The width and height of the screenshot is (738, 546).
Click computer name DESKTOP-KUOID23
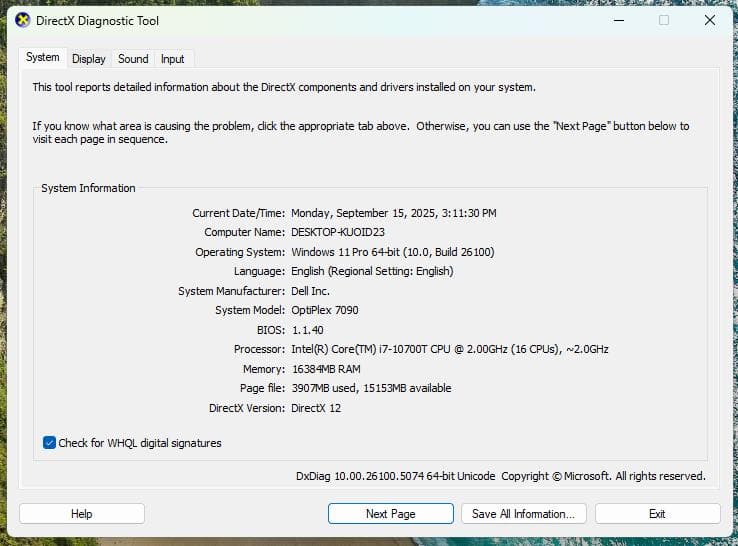click(x=338, y=233)
